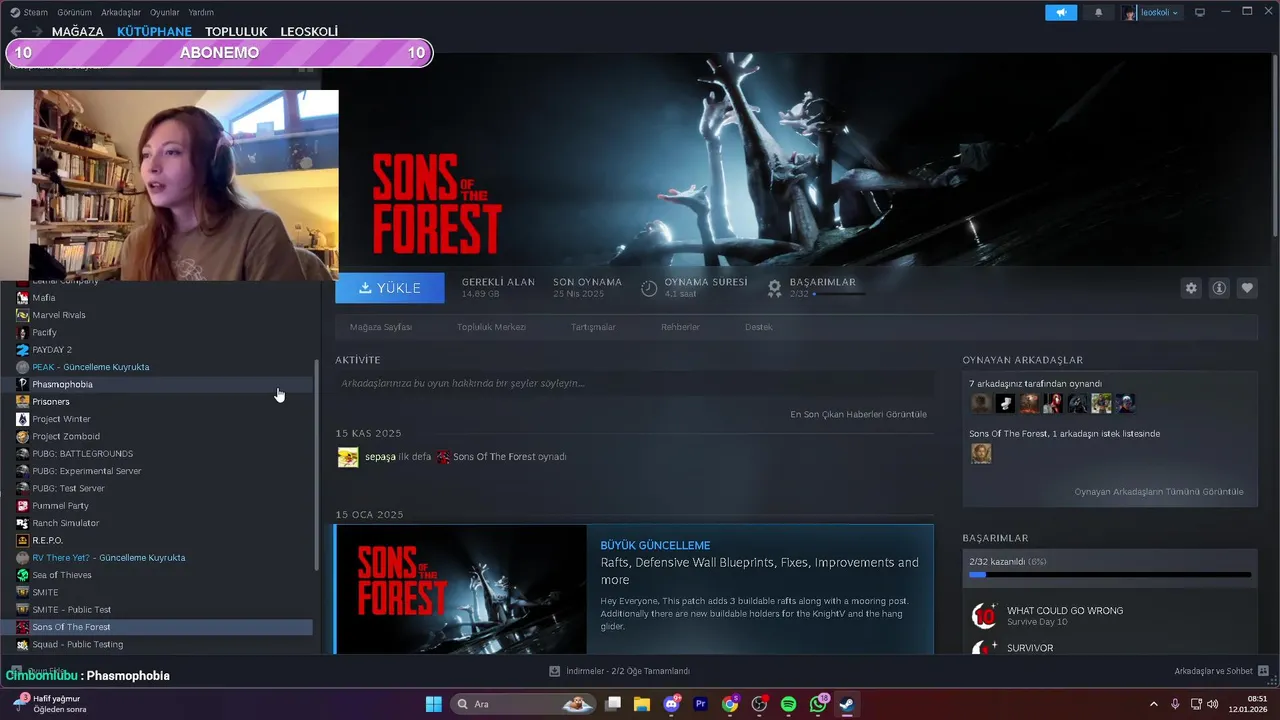This screenshot has height=720, width=1280.
Task: Add to favorites with heart icon
Action: pos(1247,288)
